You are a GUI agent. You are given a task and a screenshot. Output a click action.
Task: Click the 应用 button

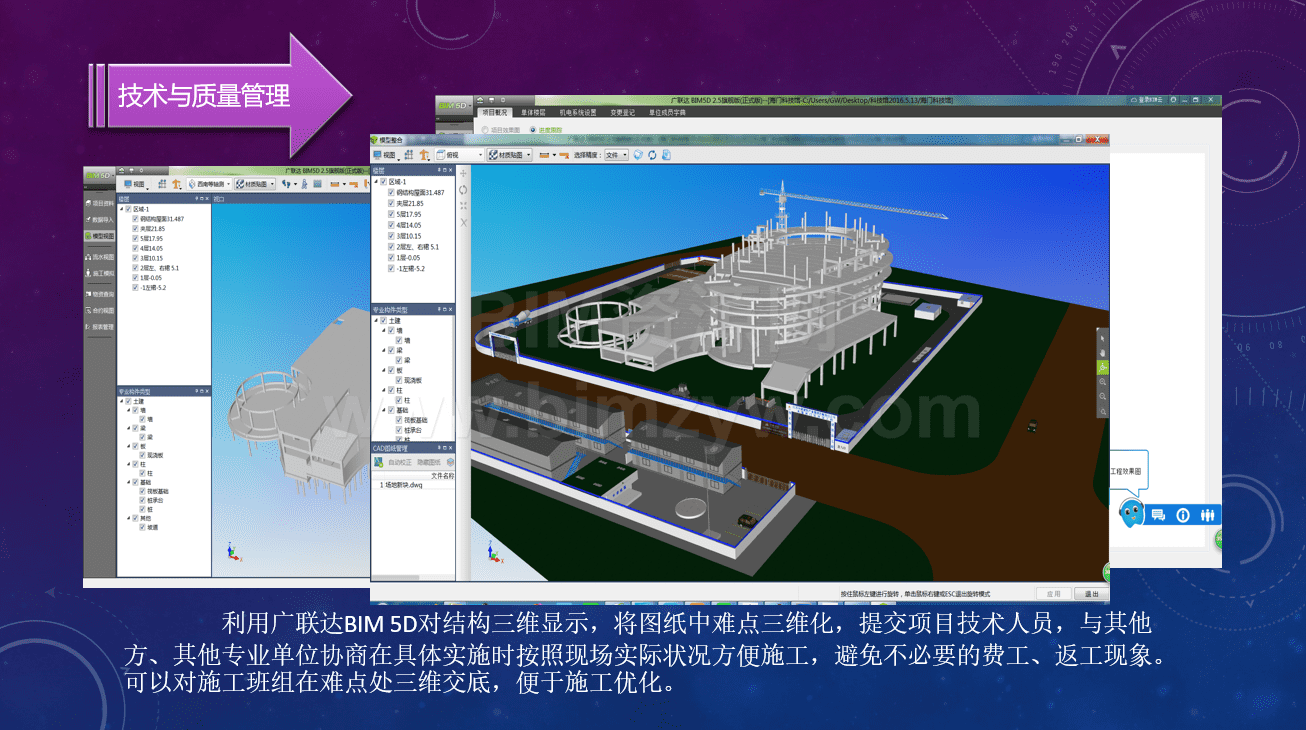click(1054, 594)
